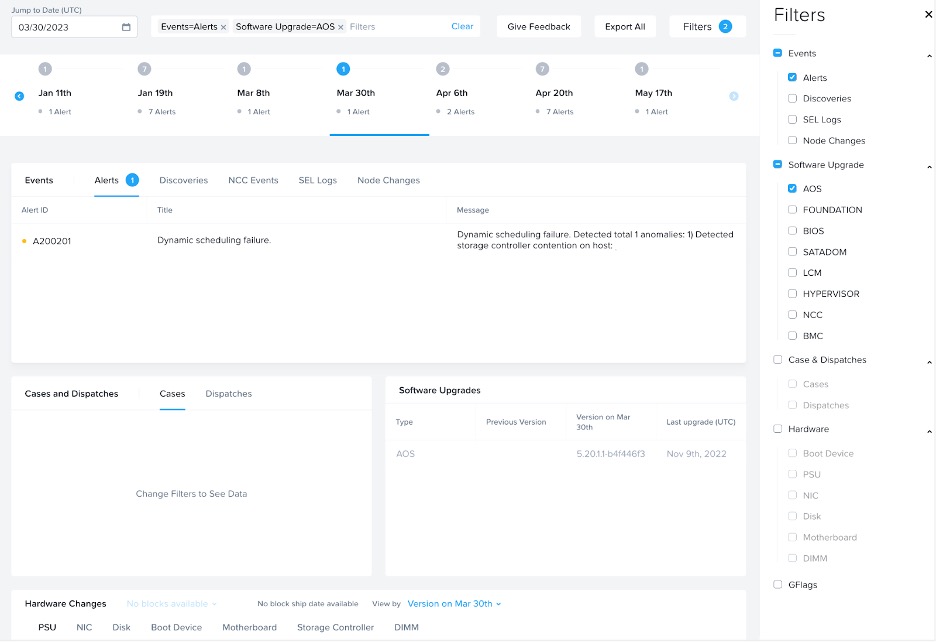Image resolution: width=936 pixels, height=642 pixels.
Task: Toggle the GFlags checkbox
Action: (778, 585)
